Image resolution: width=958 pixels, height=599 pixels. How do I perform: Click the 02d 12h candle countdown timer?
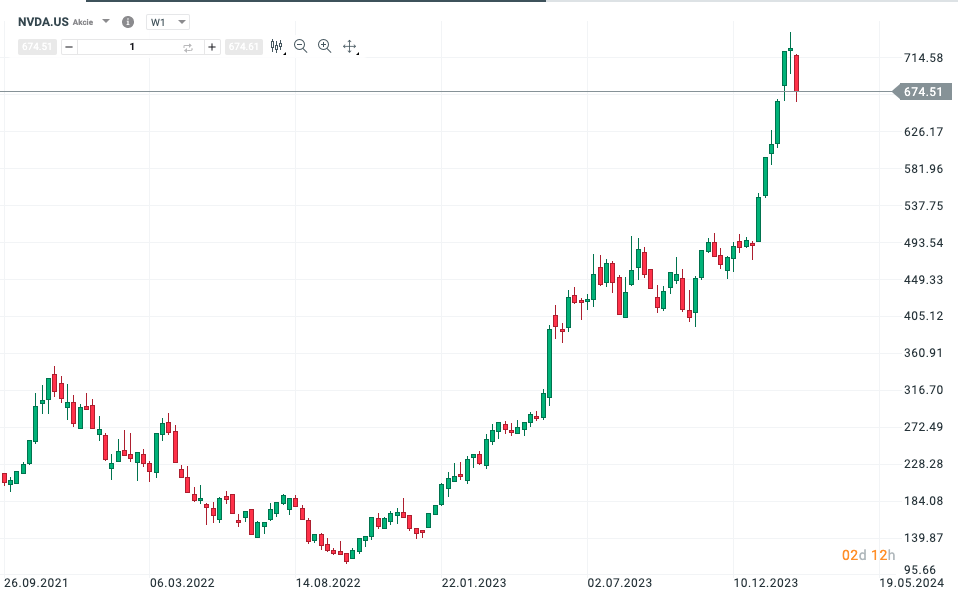coord(868,555)
